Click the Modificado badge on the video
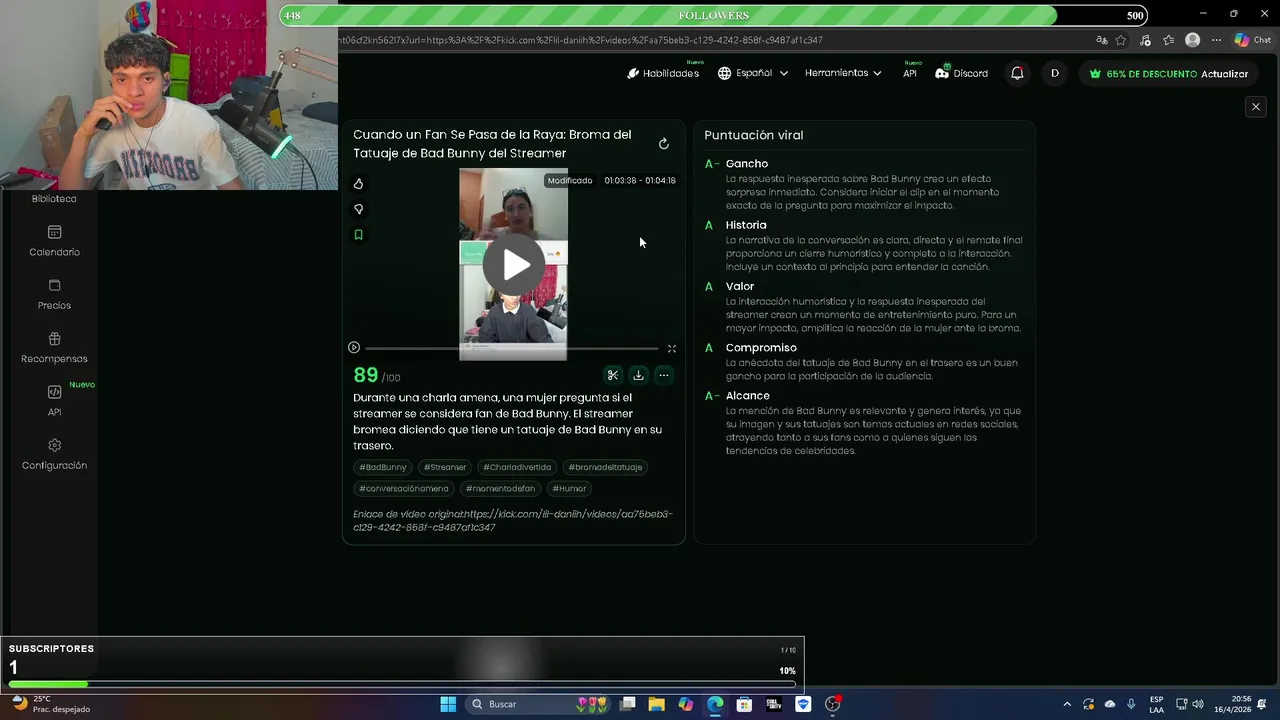This screenshot has height=720, width=1280. coord(570,181)
